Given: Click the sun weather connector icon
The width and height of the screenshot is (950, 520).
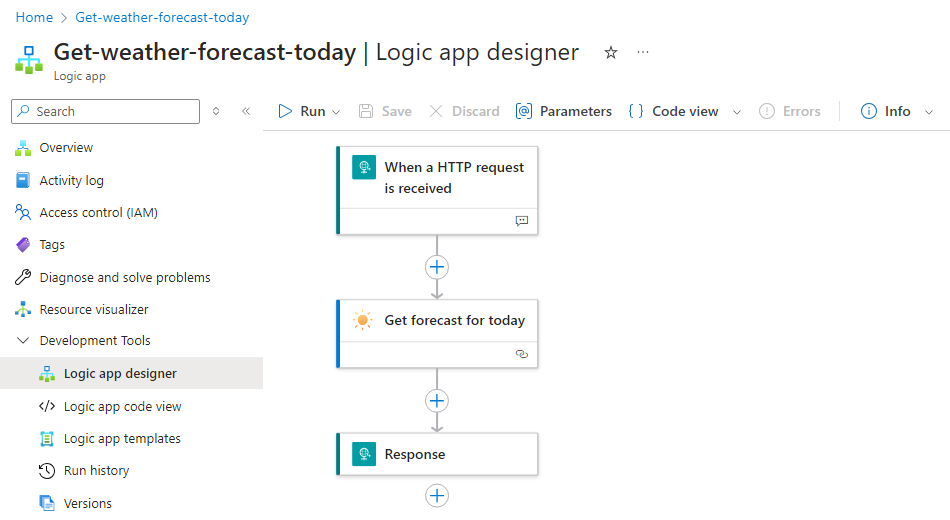Looking at the screenshot, I should [x=363, y=320].
